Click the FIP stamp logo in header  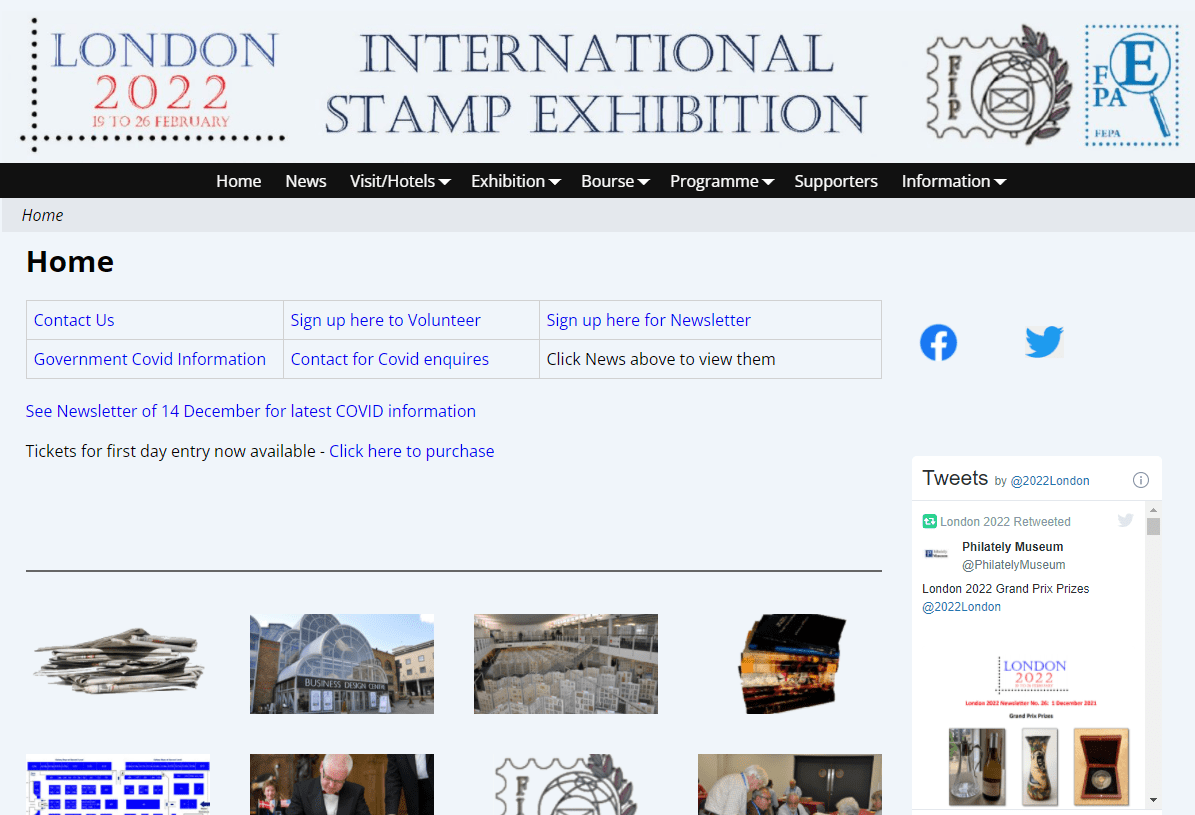point(998,84)
